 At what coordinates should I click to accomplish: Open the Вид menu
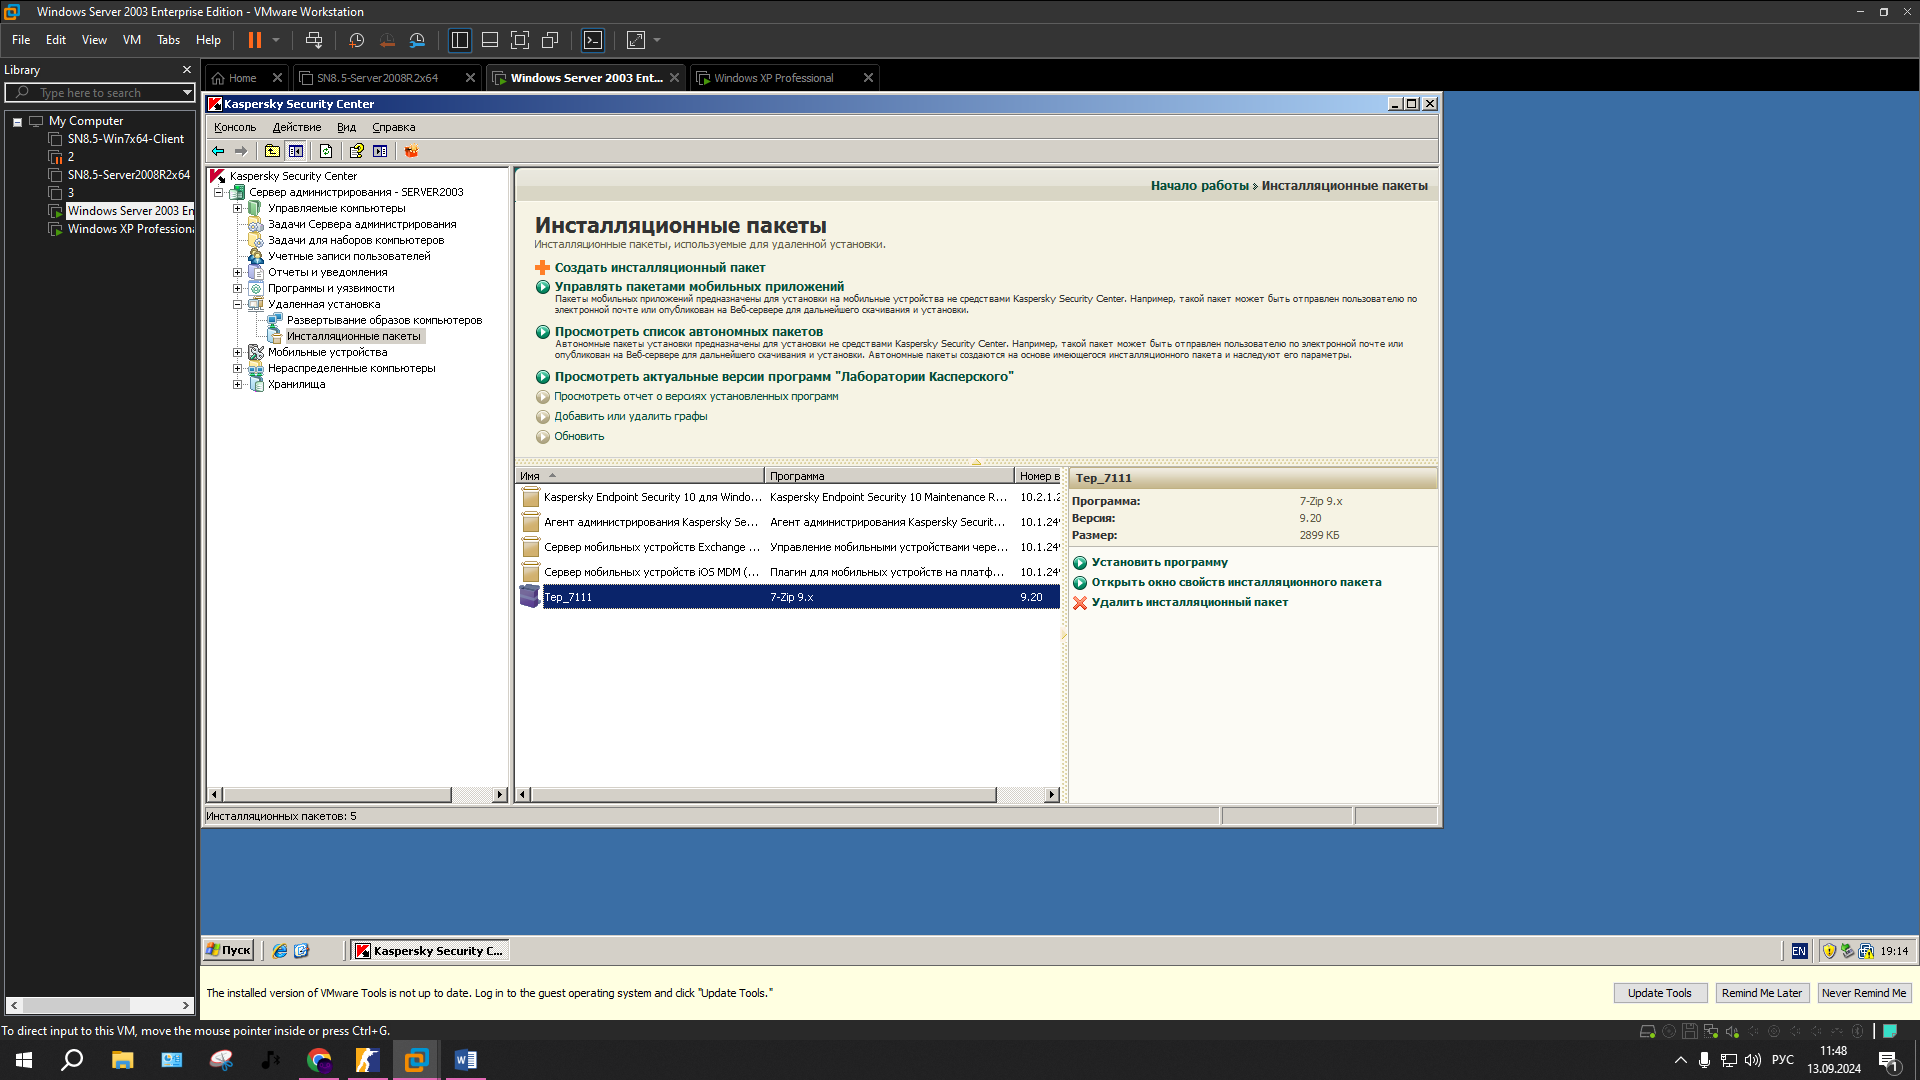[346, 127]
